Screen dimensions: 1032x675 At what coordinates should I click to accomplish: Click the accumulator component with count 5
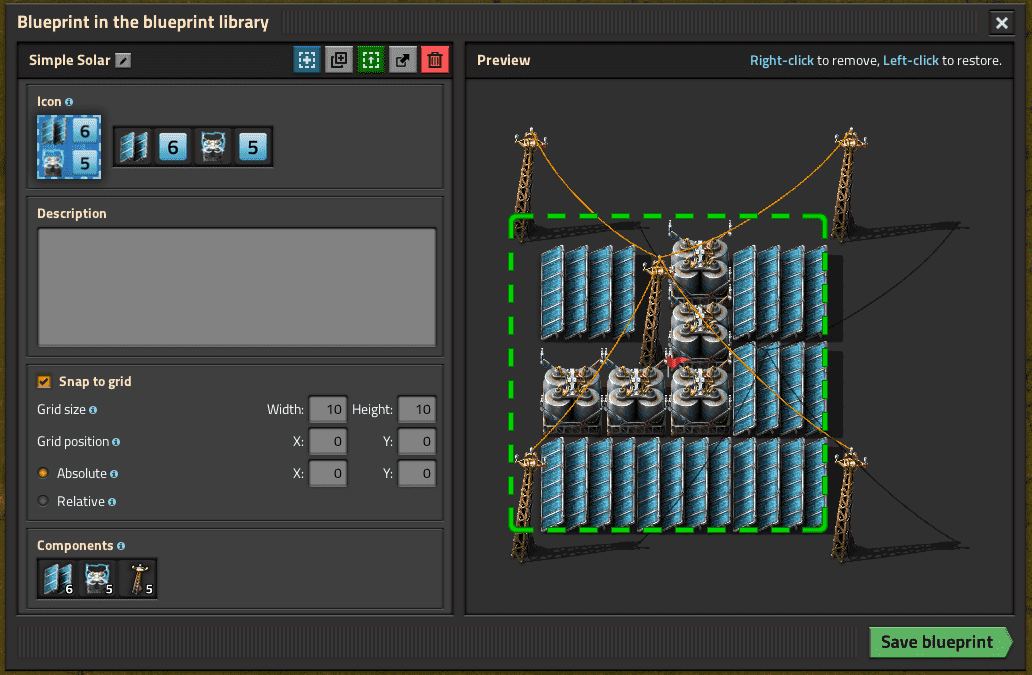tap(97, 579)
